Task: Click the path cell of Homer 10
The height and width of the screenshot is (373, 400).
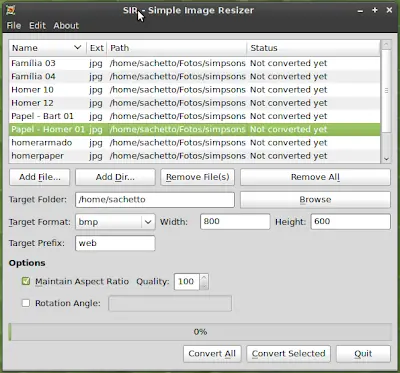Action: pos(177,90)
